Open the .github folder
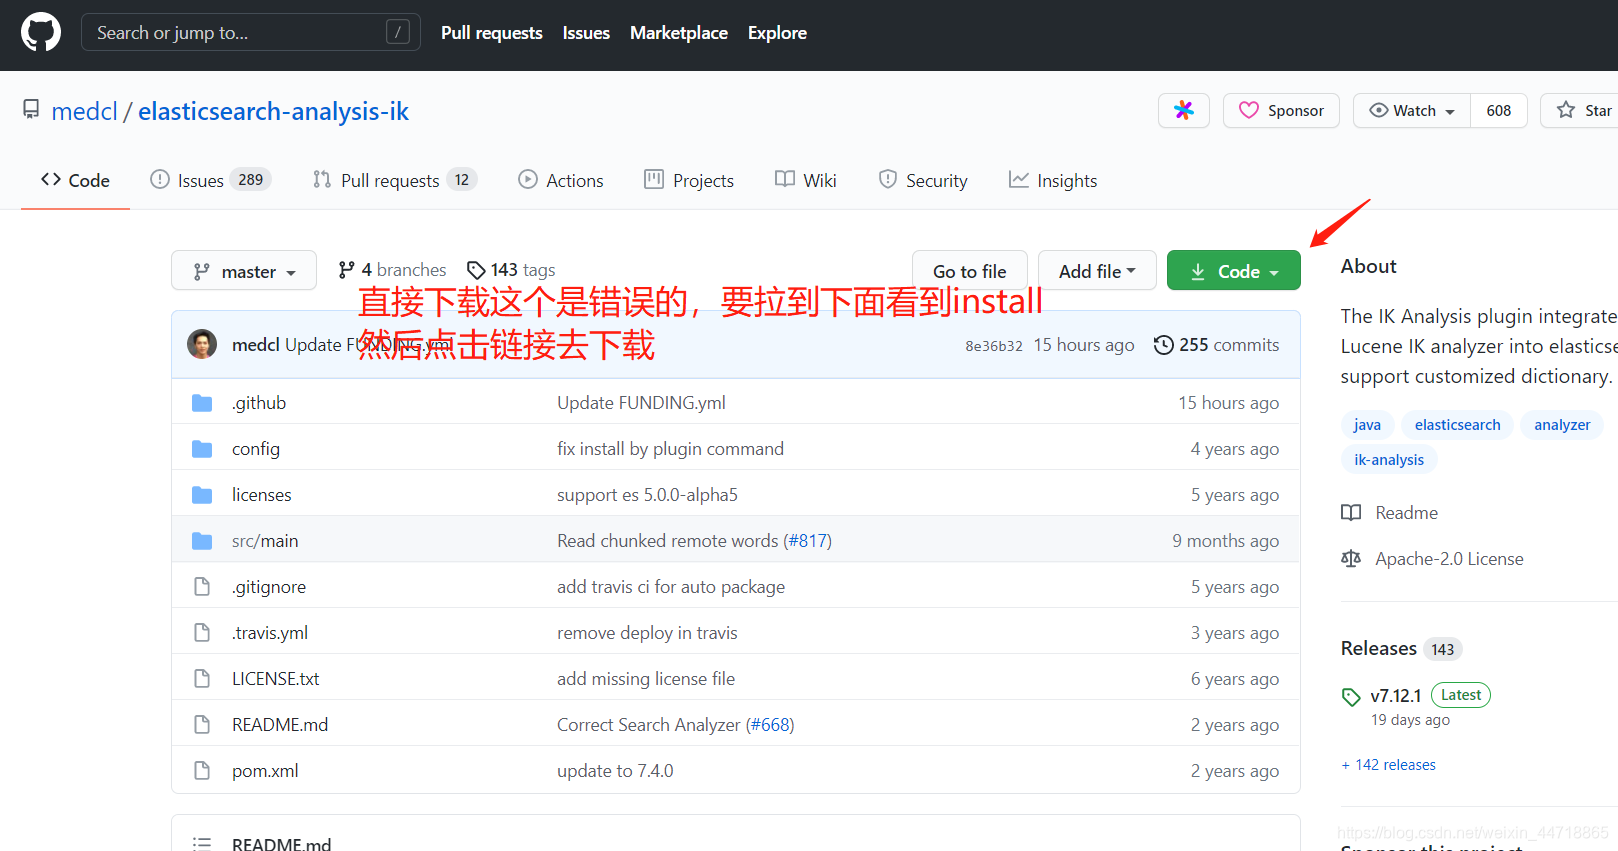 (259, 403)
